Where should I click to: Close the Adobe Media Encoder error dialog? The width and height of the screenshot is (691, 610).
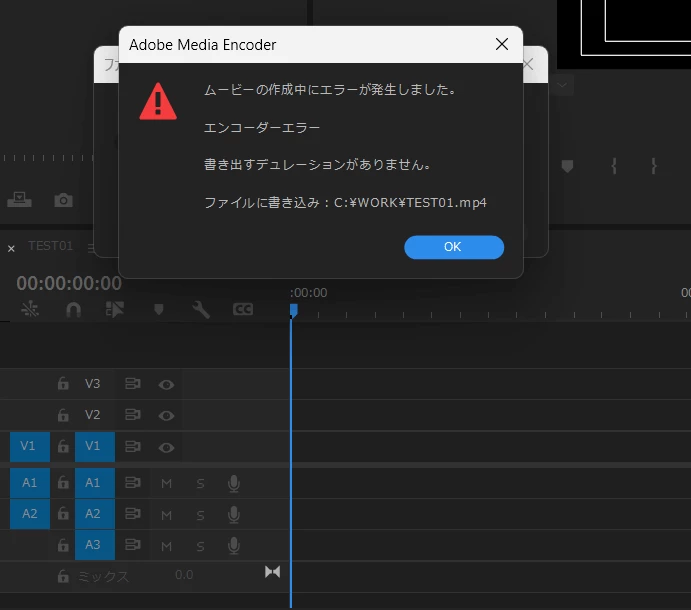[x=502, y=44]
